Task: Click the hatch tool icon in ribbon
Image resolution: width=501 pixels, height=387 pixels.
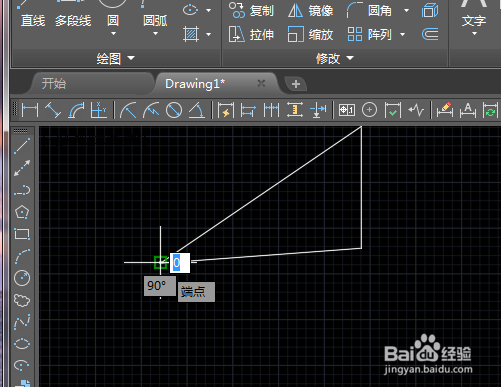Action: pos(191,34)
